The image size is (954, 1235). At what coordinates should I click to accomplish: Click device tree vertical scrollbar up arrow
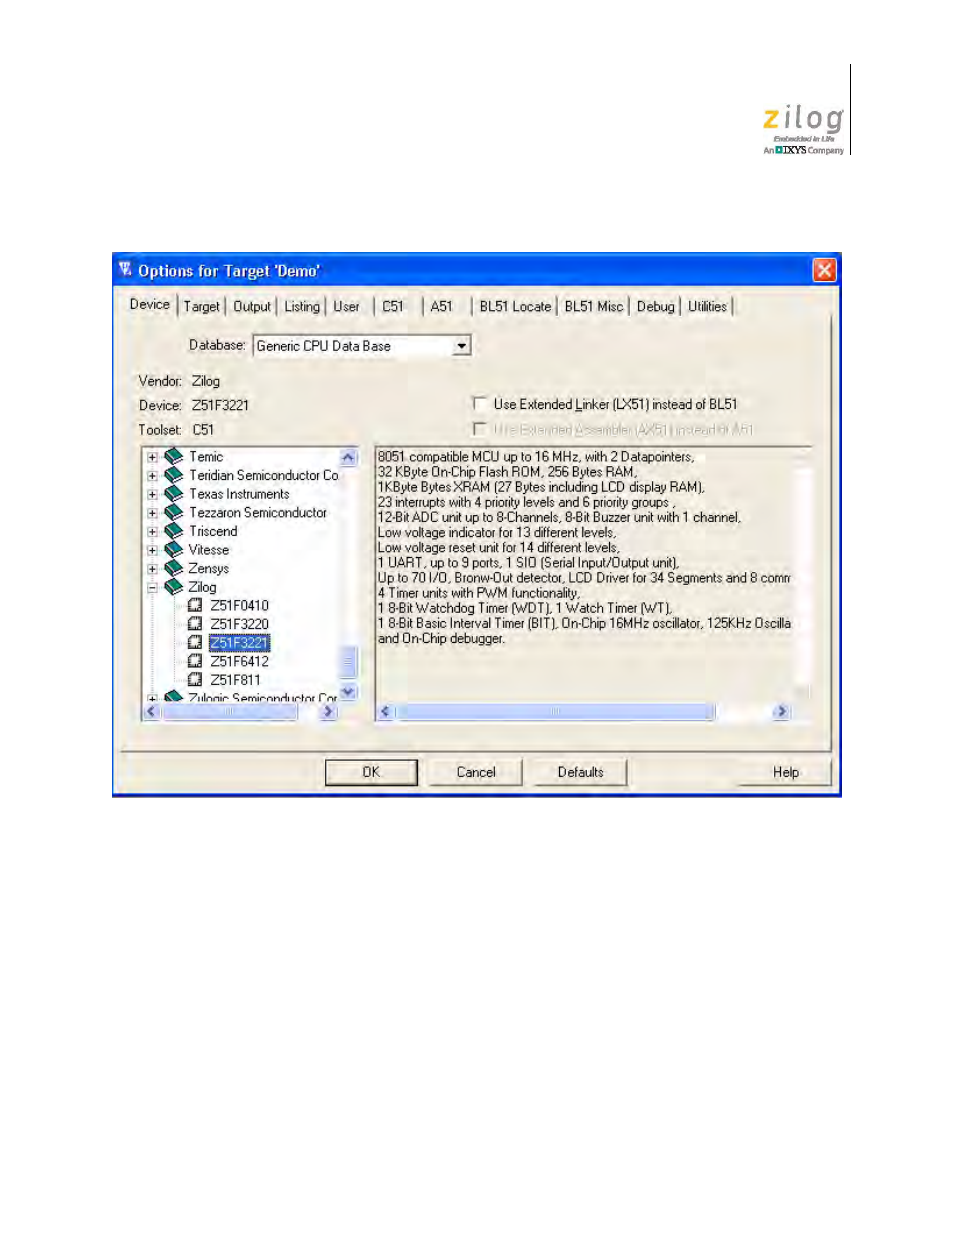(x=348, y=457)
